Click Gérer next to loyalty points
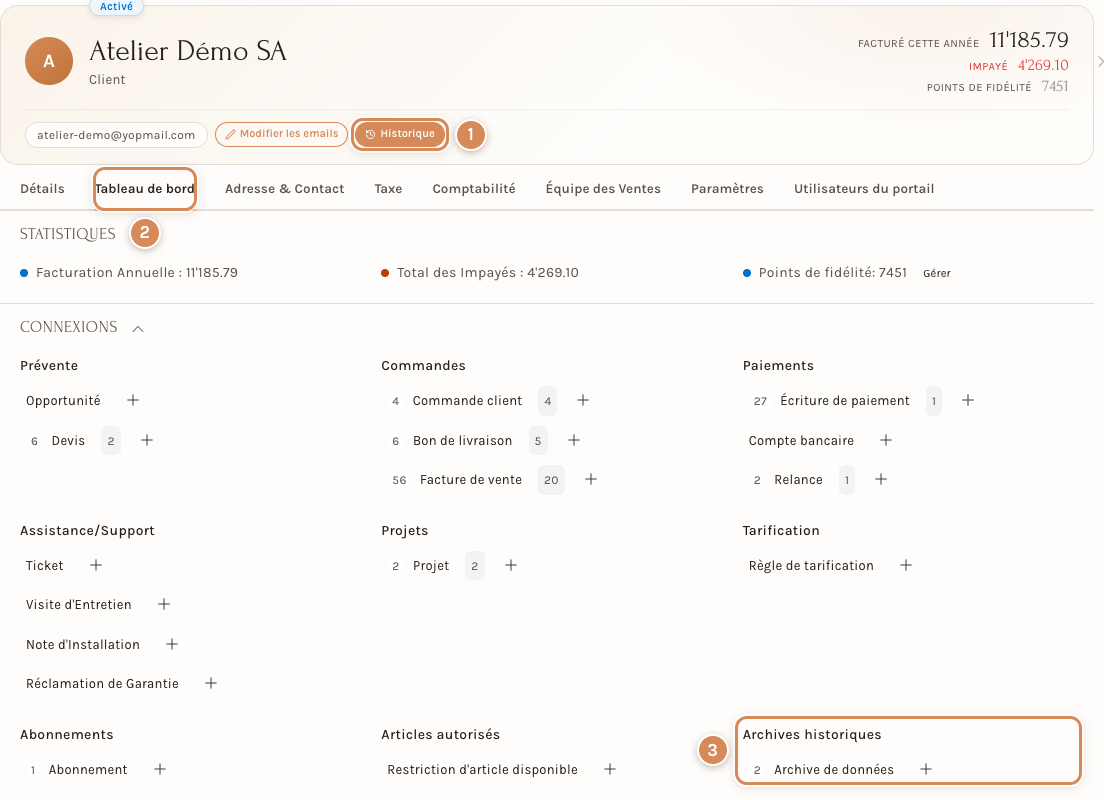The image size is (1104, 800). pyautogui.click(x=937, y=273)
